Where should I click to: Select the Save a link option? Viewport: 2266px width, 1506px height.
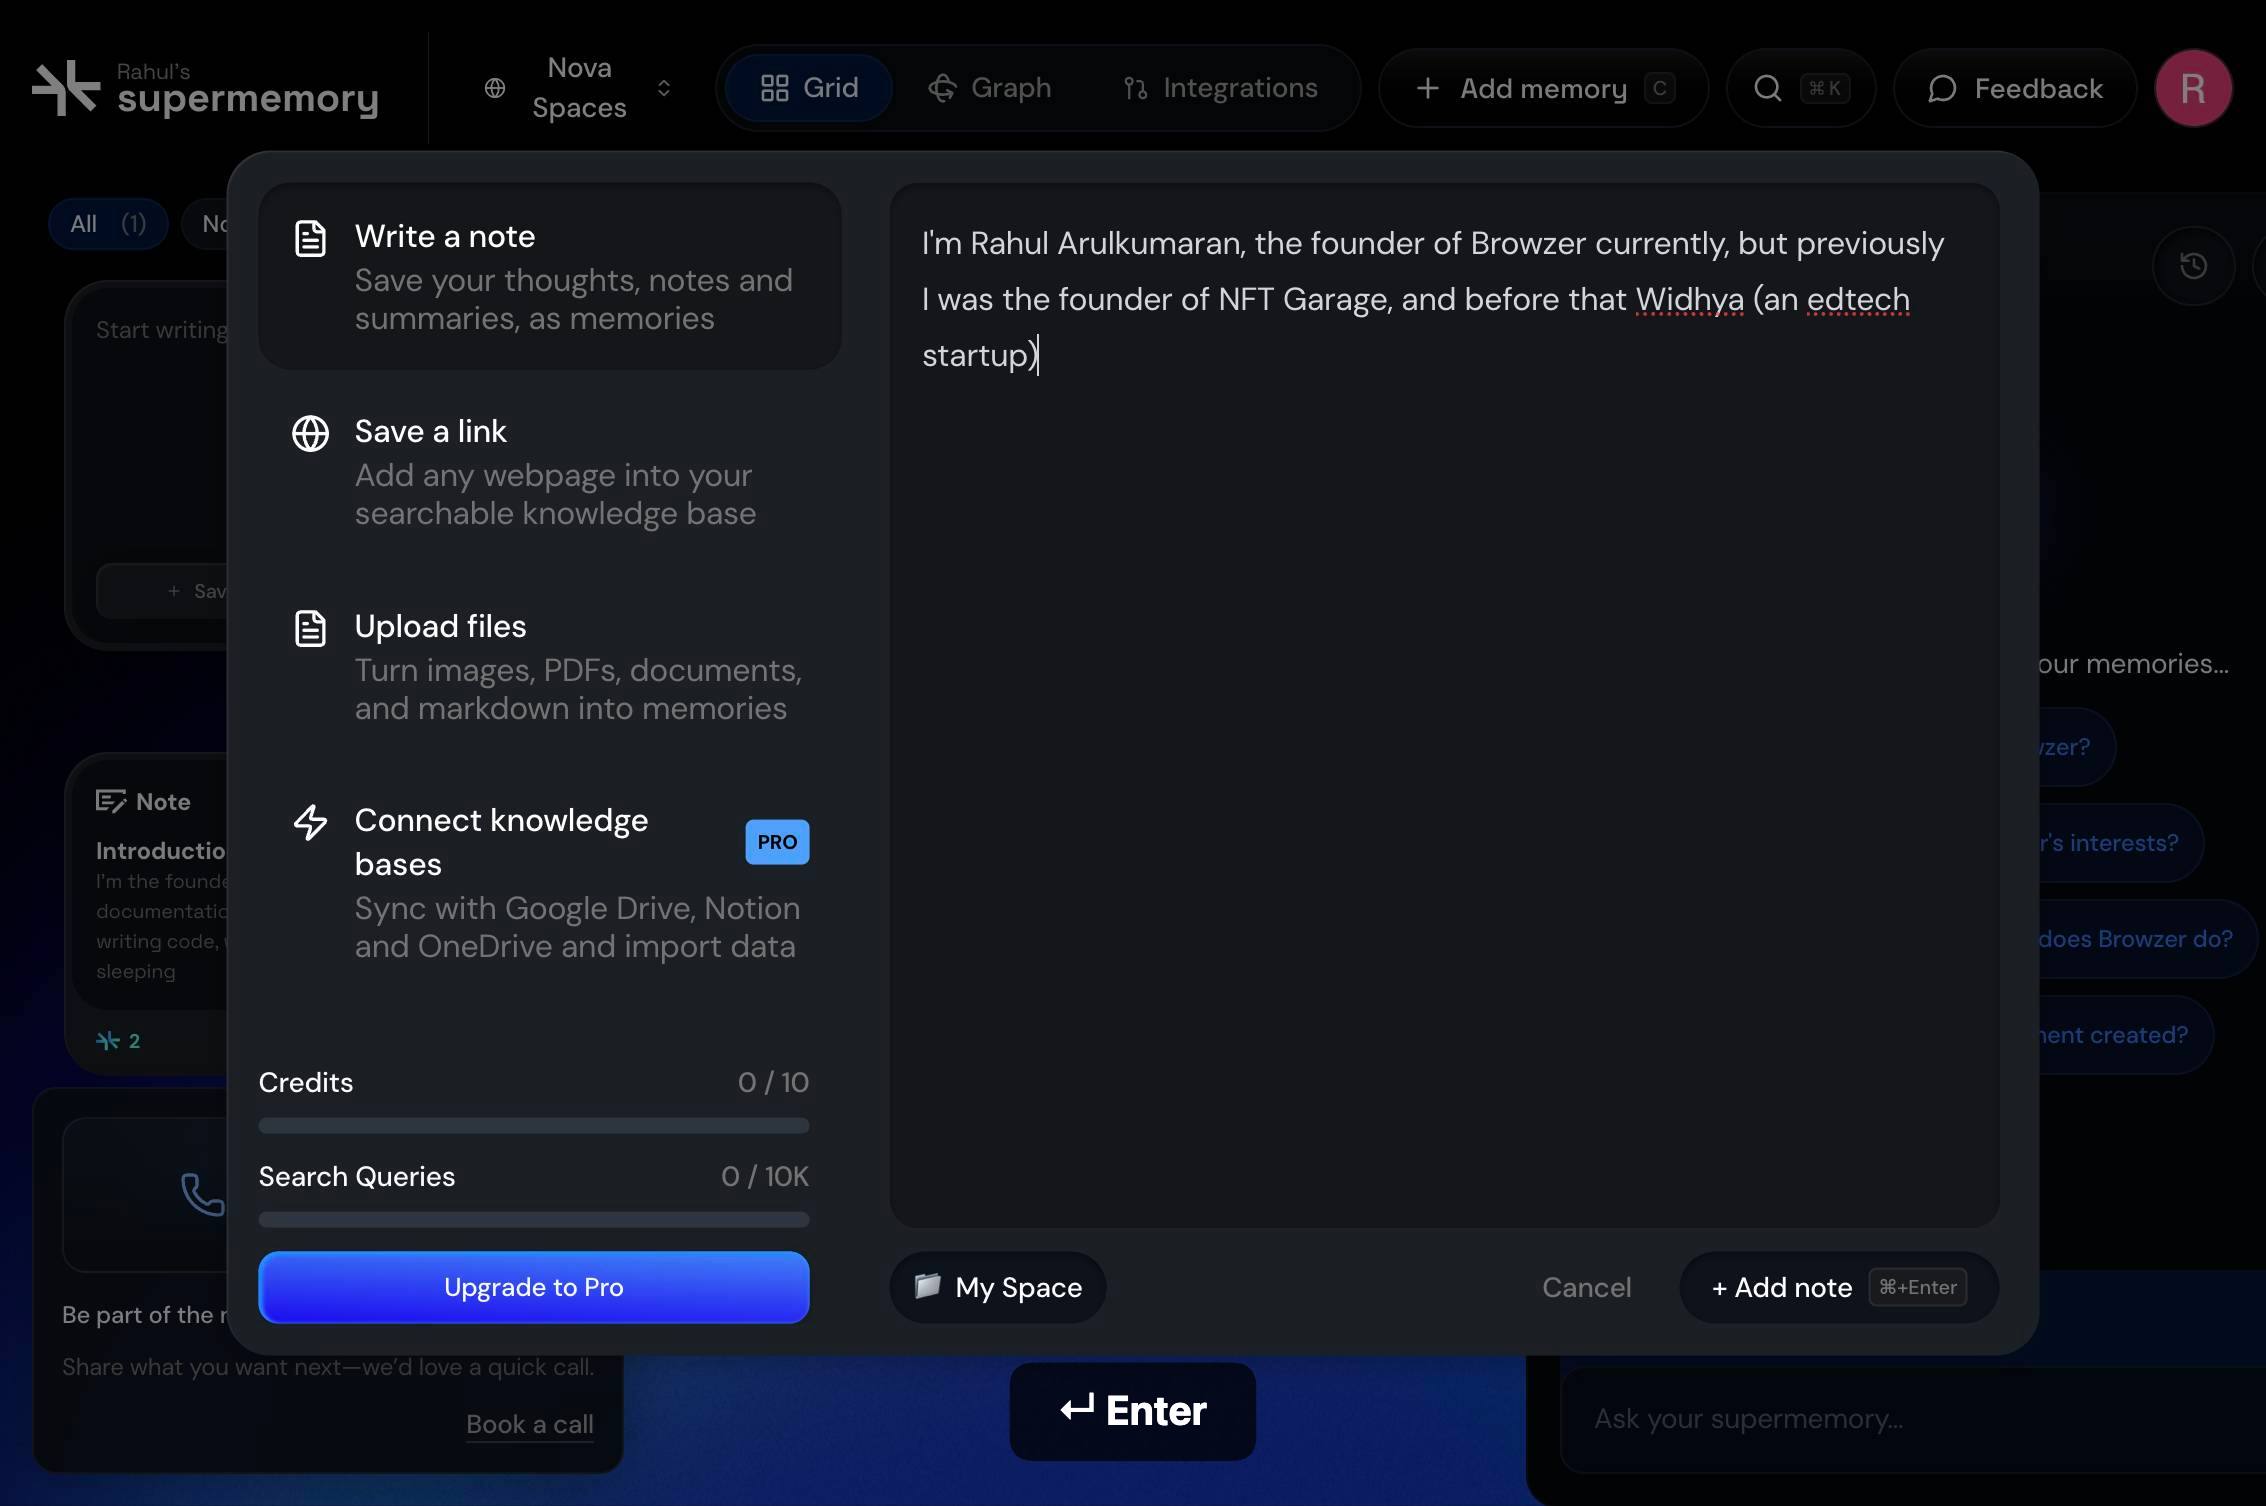(550, 471)
